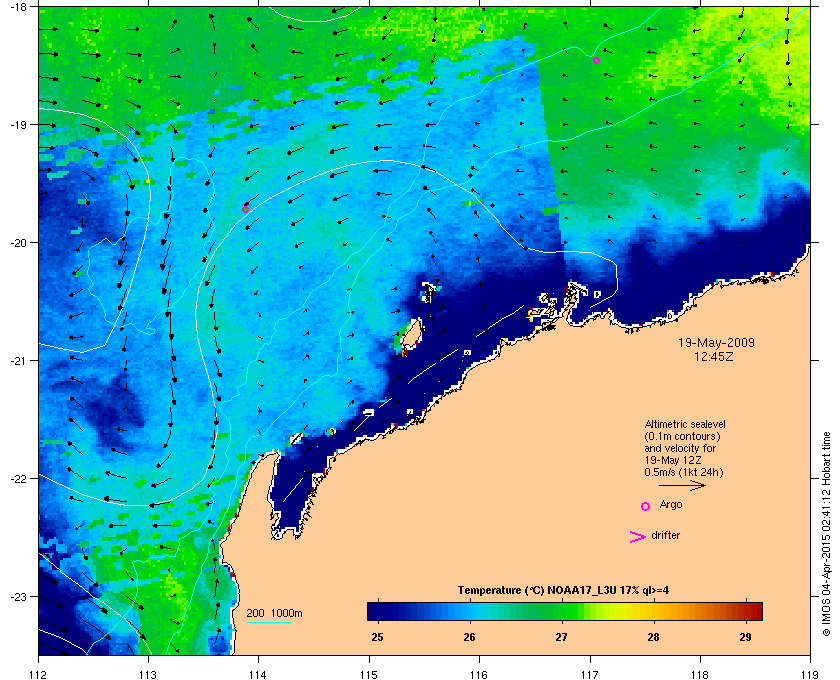The image size is (840, 680).
Task: Click the color bar label 25
Action: click(377, 637)
